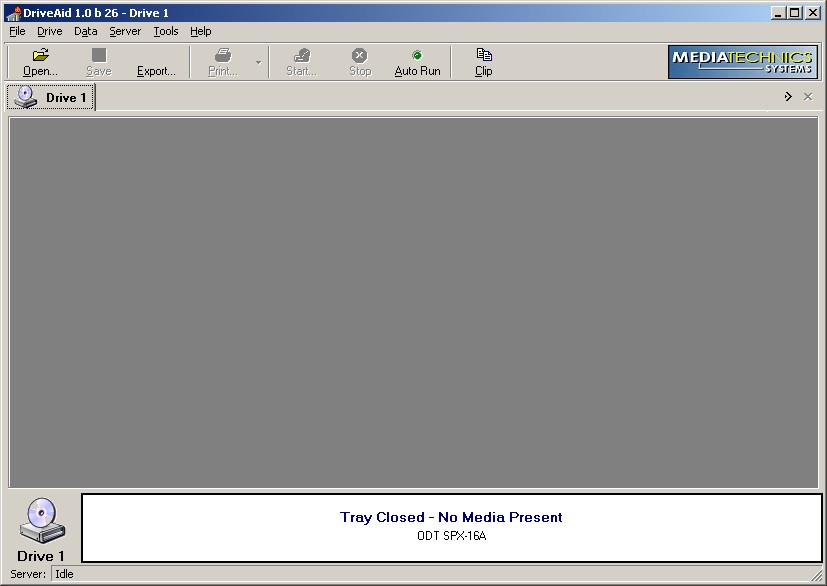This screenshot has height=586, width=827.
Task: Open the Server menu
Action: pos(125,31)
